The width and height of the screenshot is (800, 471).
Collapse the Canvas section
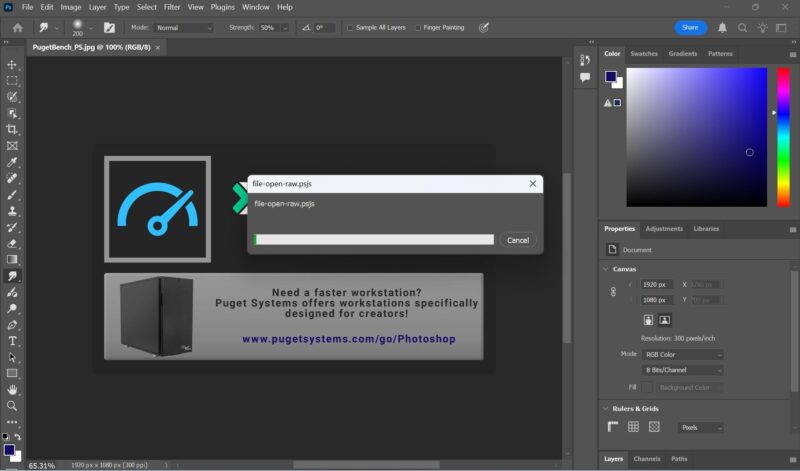click(606, 269)
